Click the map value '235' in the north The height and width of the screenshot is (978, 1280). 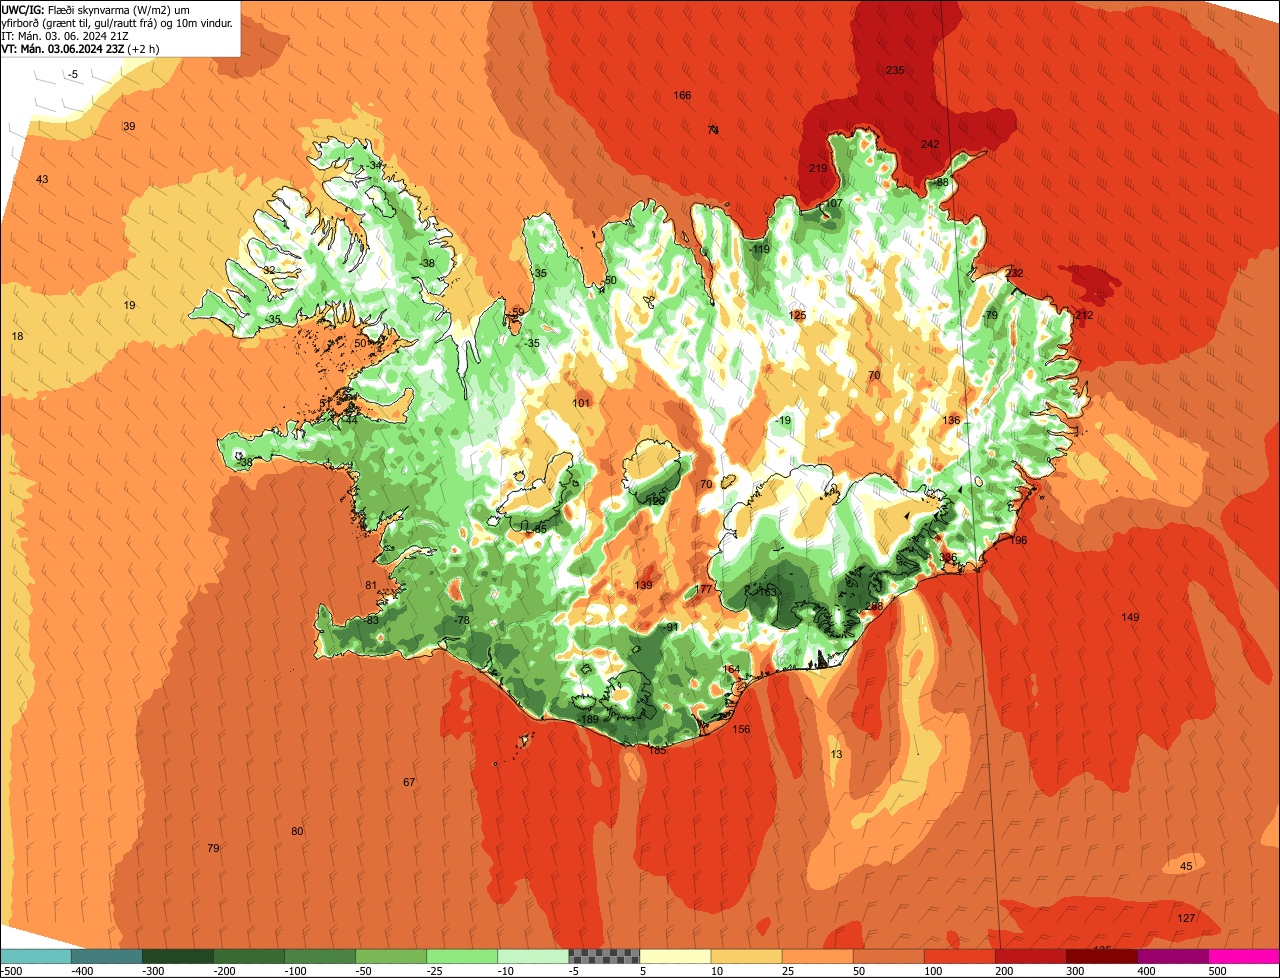(895, 70)
